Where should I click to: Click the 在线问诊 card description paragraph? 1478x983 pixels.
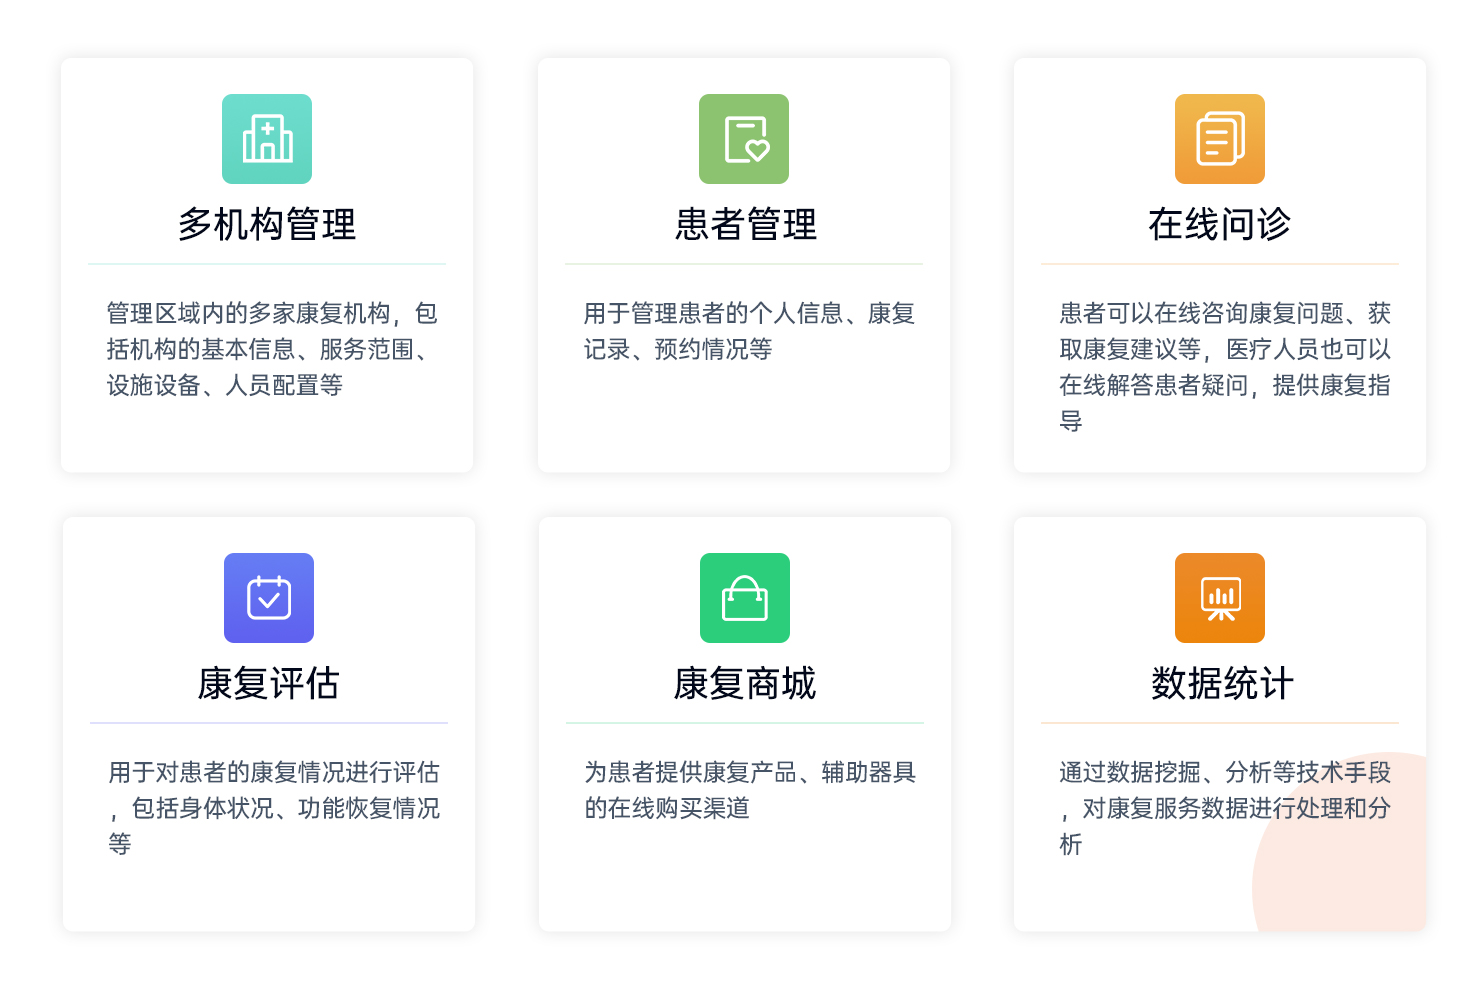click(1225, 367)
